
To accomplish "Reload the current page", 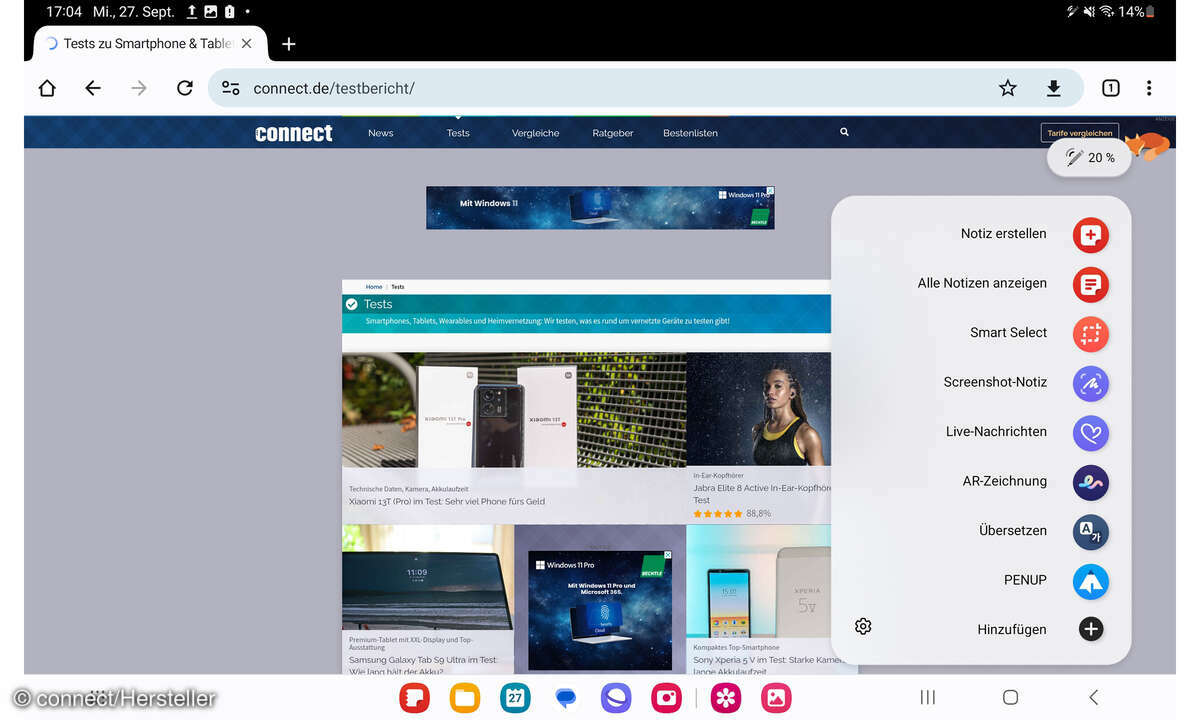I will click(185, 88).
